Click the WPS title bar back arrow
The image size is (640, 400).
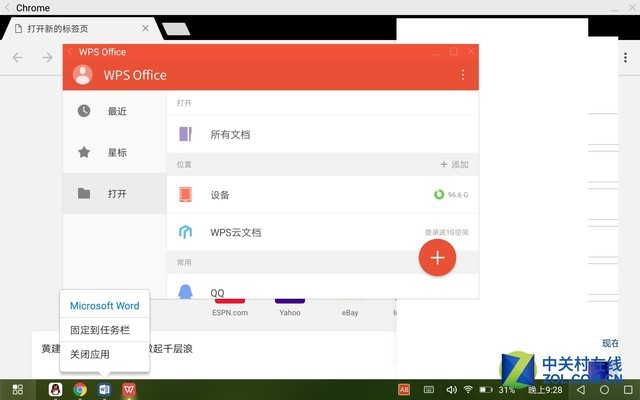[x=70, y=51]
